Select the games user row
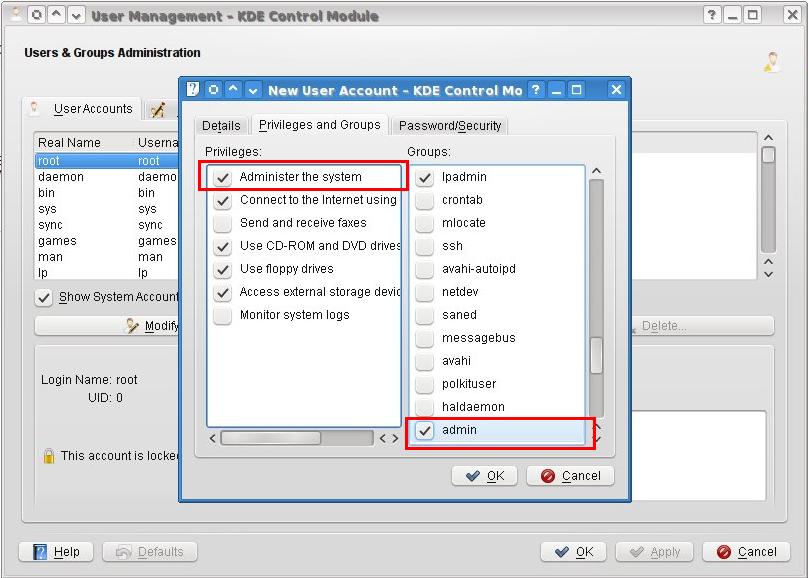 107,241
